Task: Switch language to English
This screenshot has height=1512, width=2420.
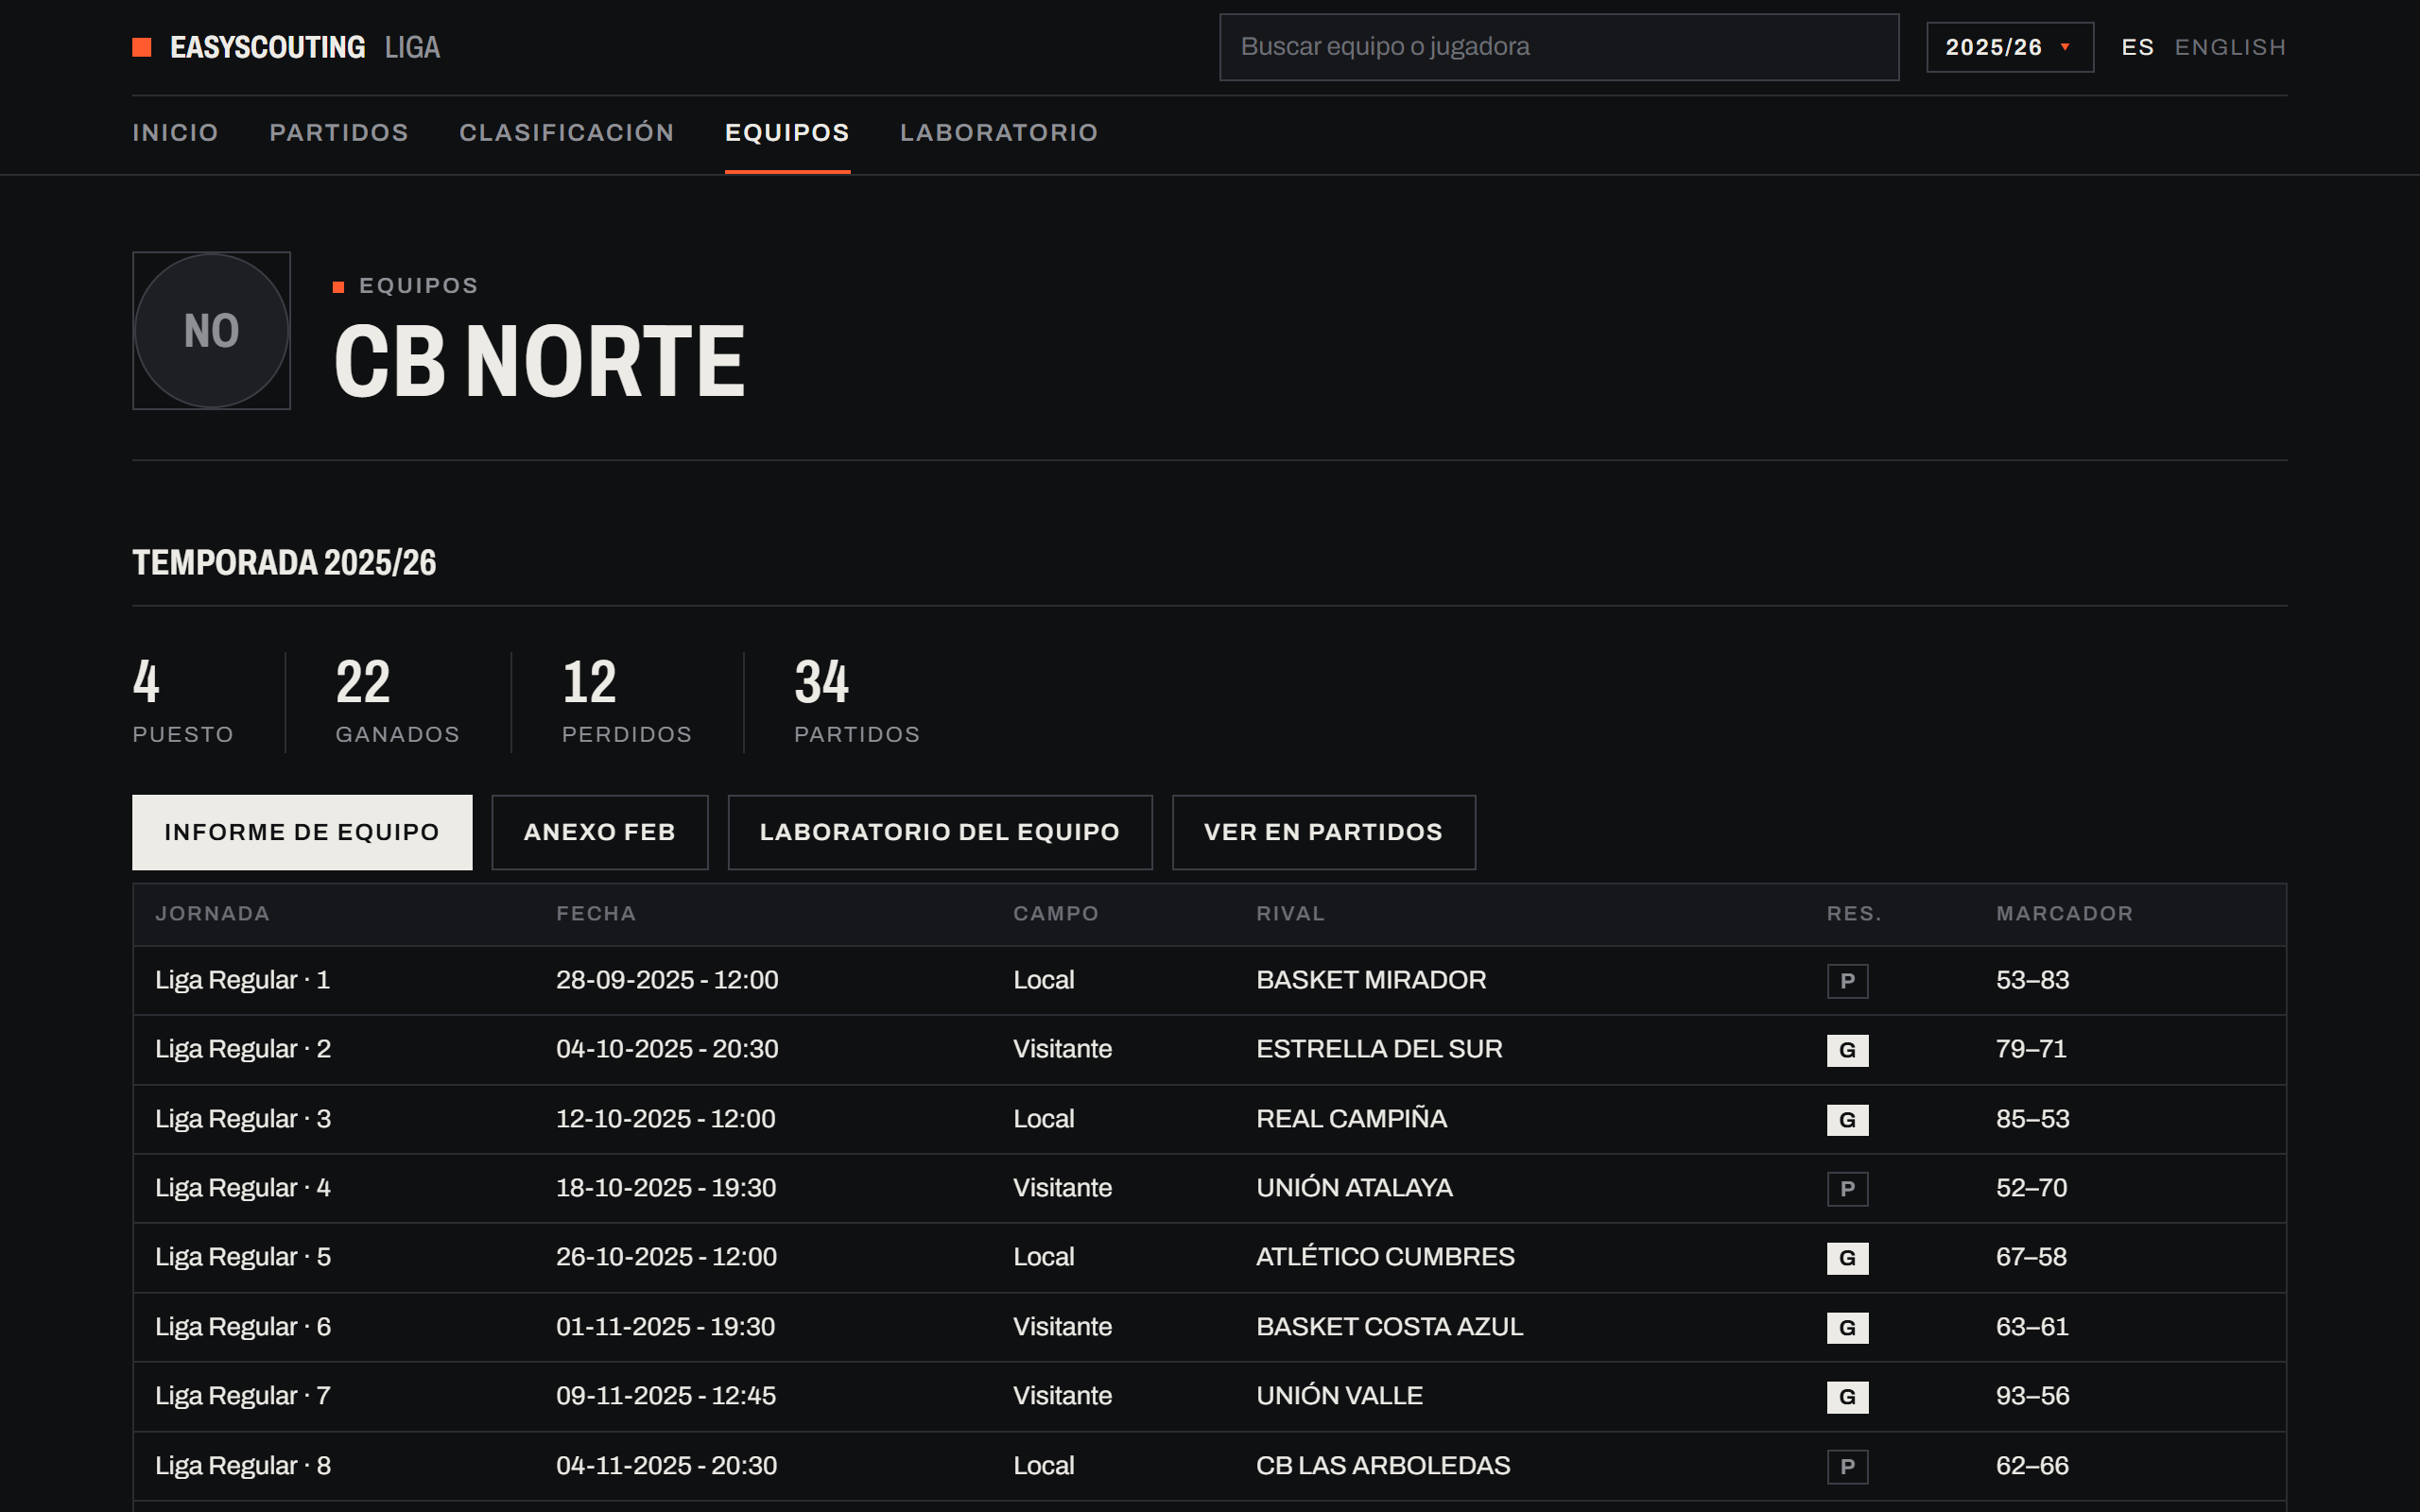Action: (2230, 47)
